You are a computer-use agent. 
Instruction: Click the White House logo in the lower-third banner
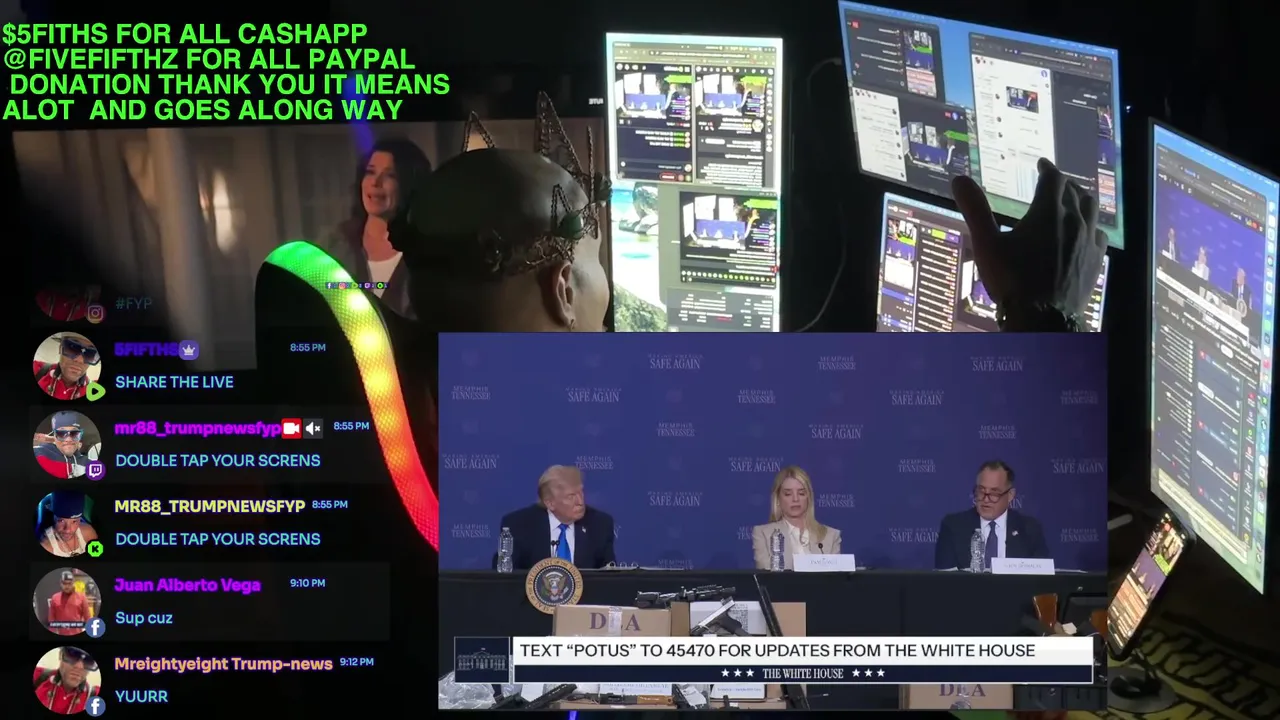(482, 660)
